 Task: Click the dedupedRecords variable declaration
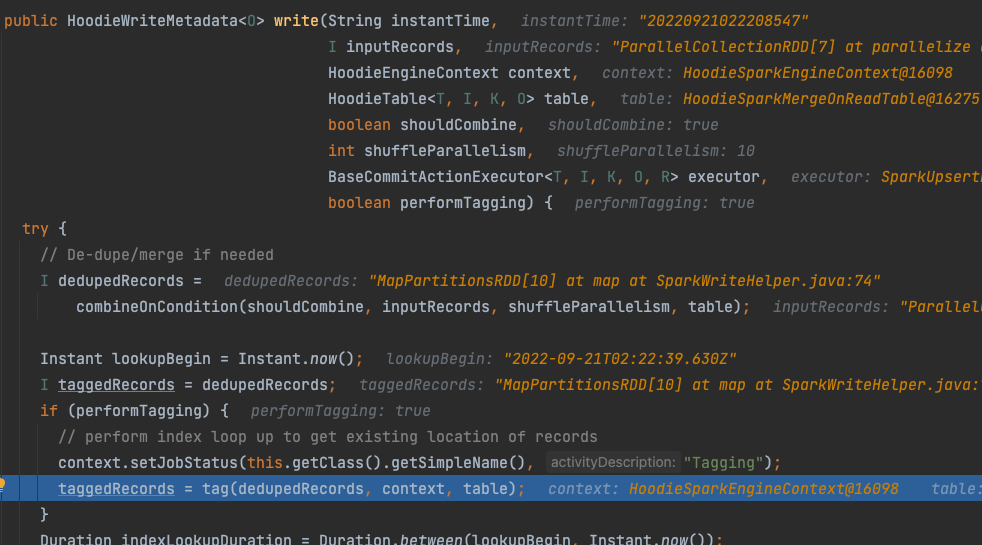(x=121, y=281)
